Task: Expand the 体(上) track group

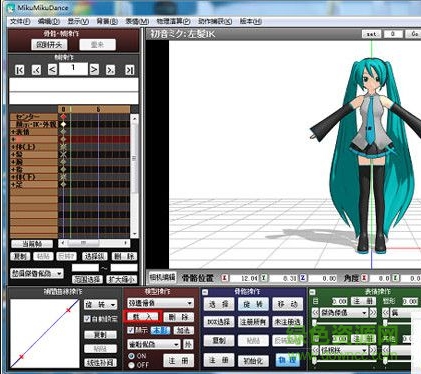Action: [x=13, y=147]
